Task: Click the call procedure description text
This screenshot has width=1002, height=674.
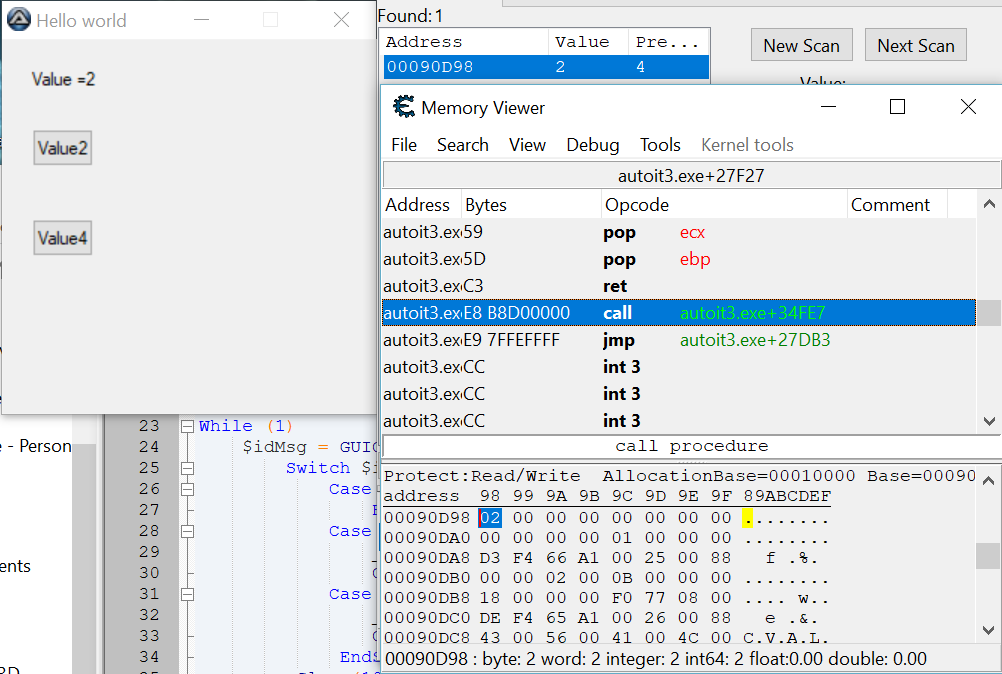Action: click(x=691, y=446)
